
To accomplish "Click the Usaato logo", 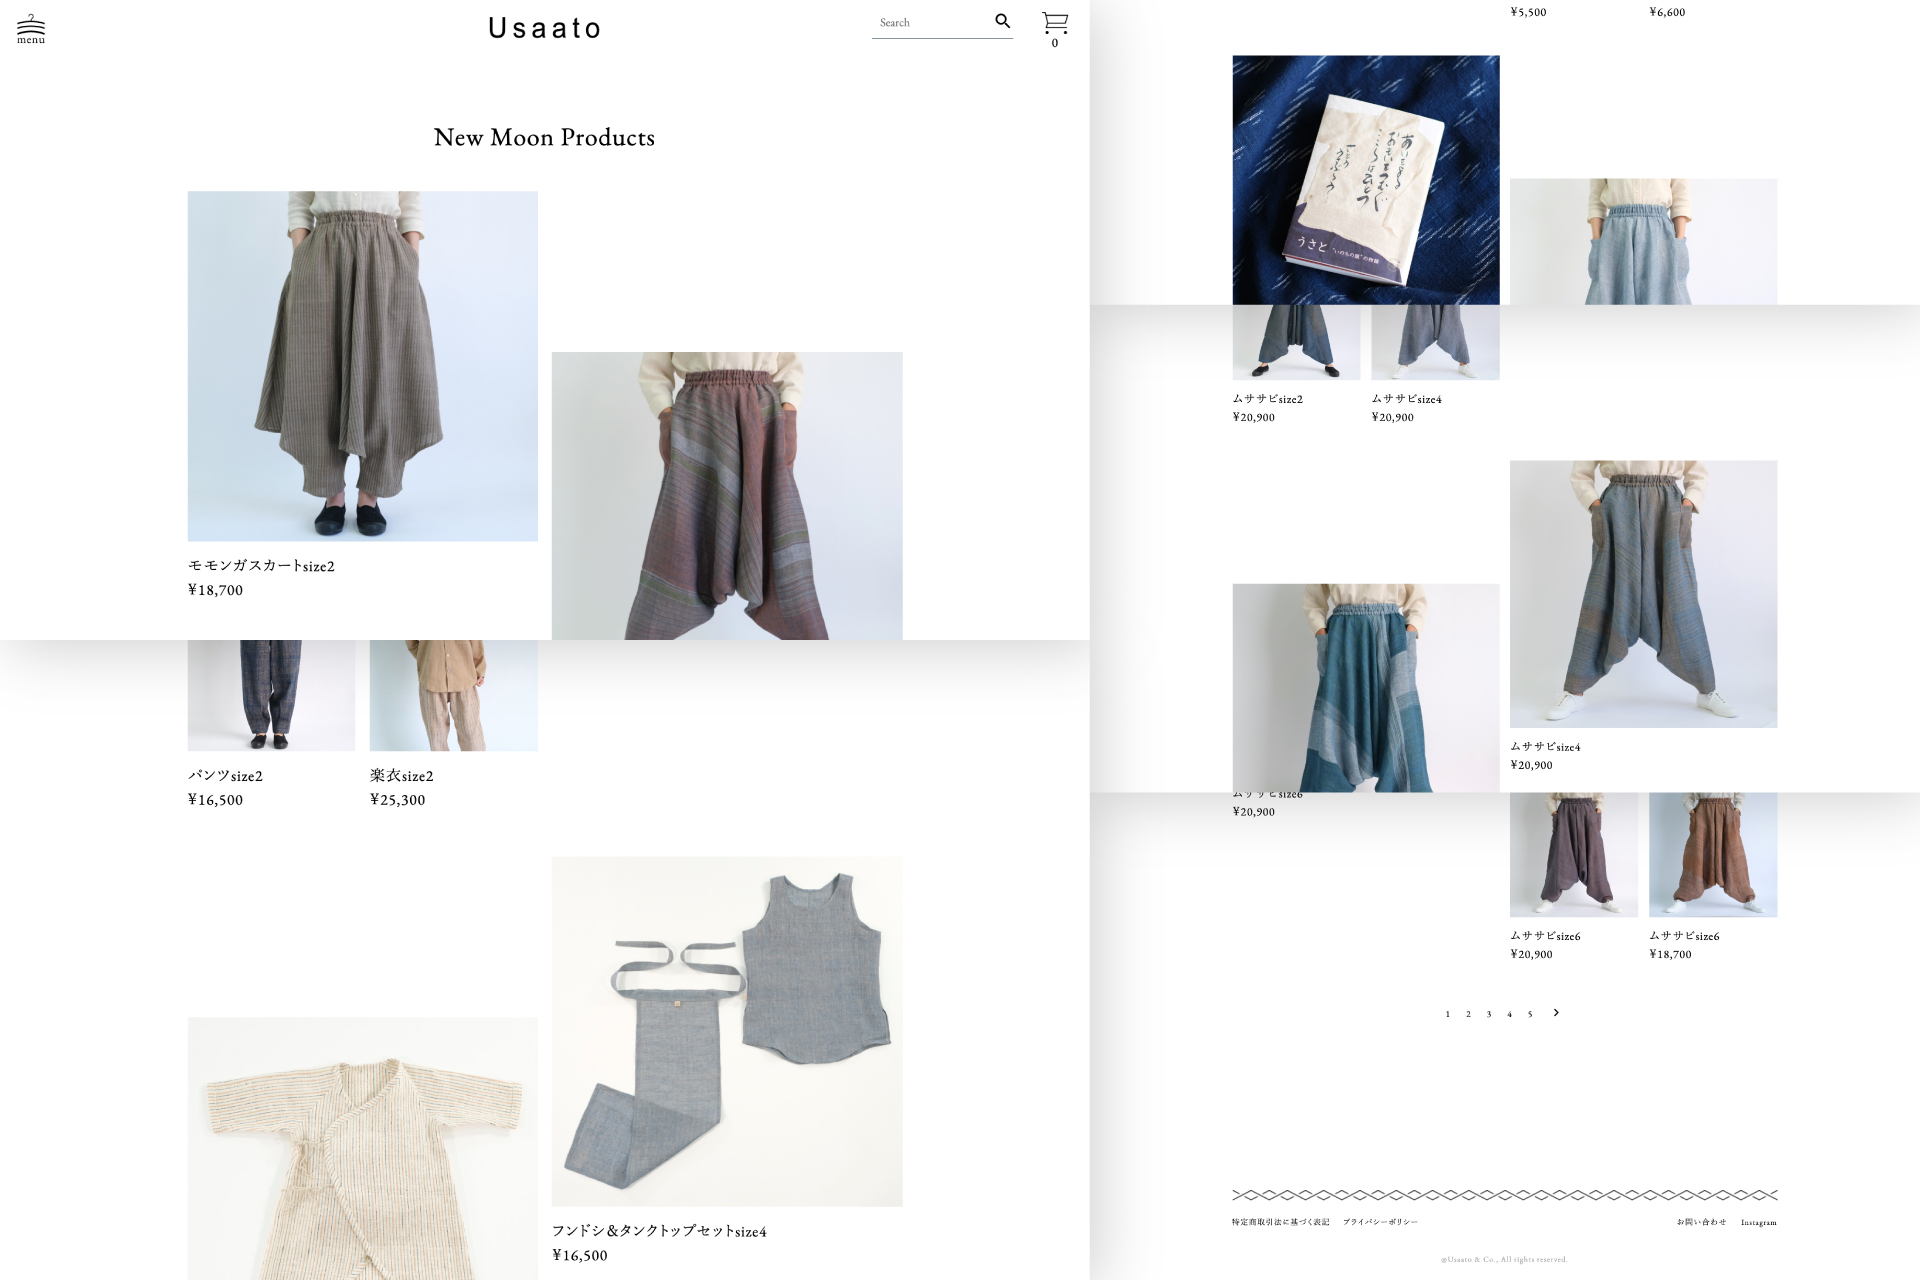I will coord(543,27).
